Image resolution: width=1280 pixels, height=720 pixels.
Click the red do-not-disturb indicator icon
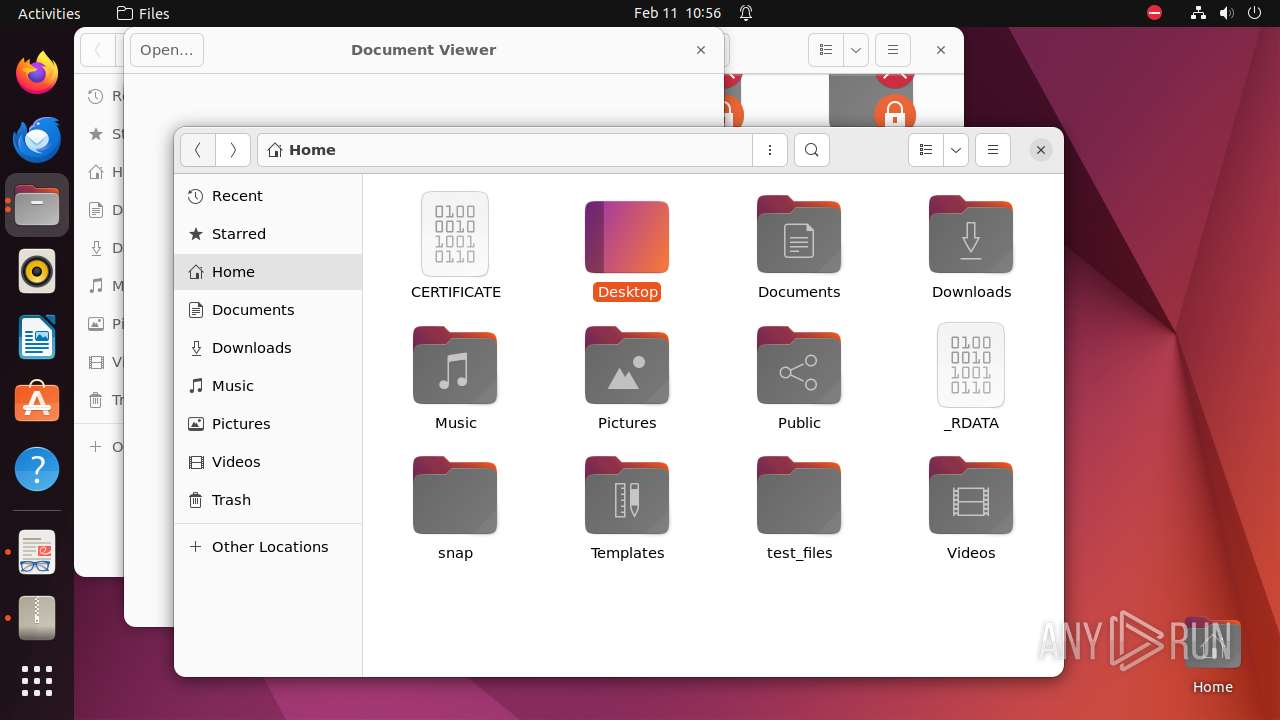click(1154, 13)
